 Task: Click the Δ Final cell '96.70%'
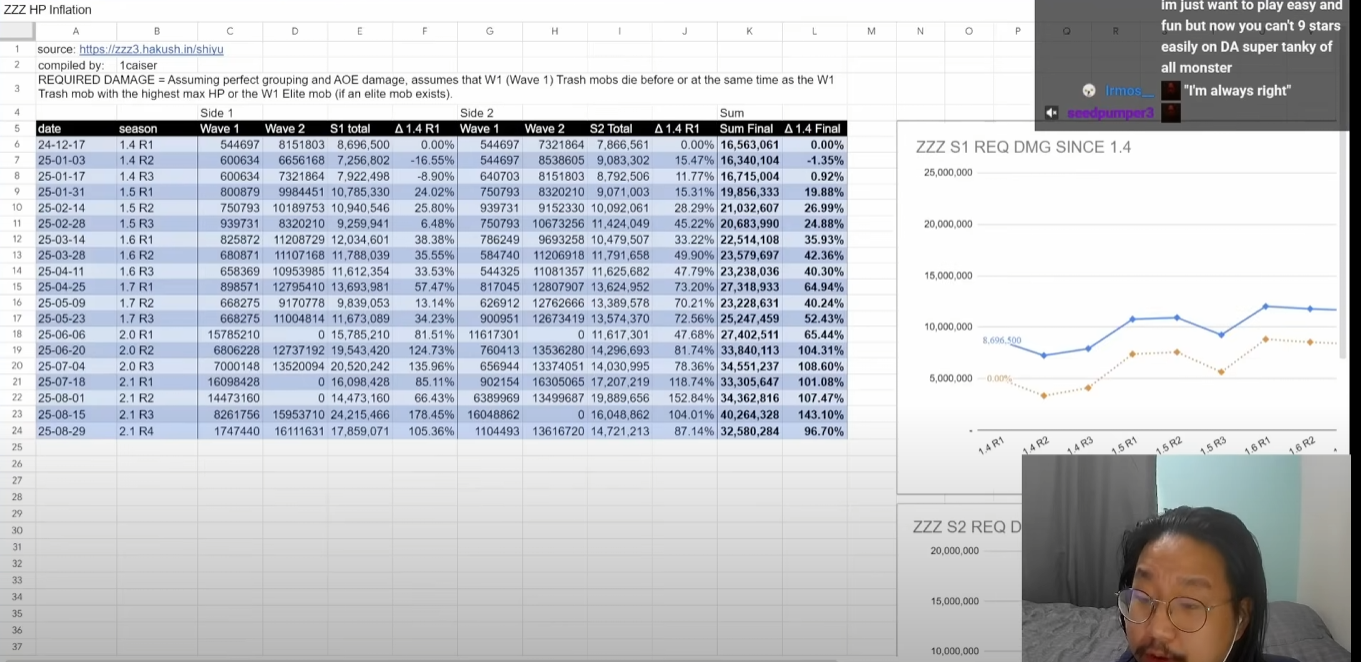point(814,431)
